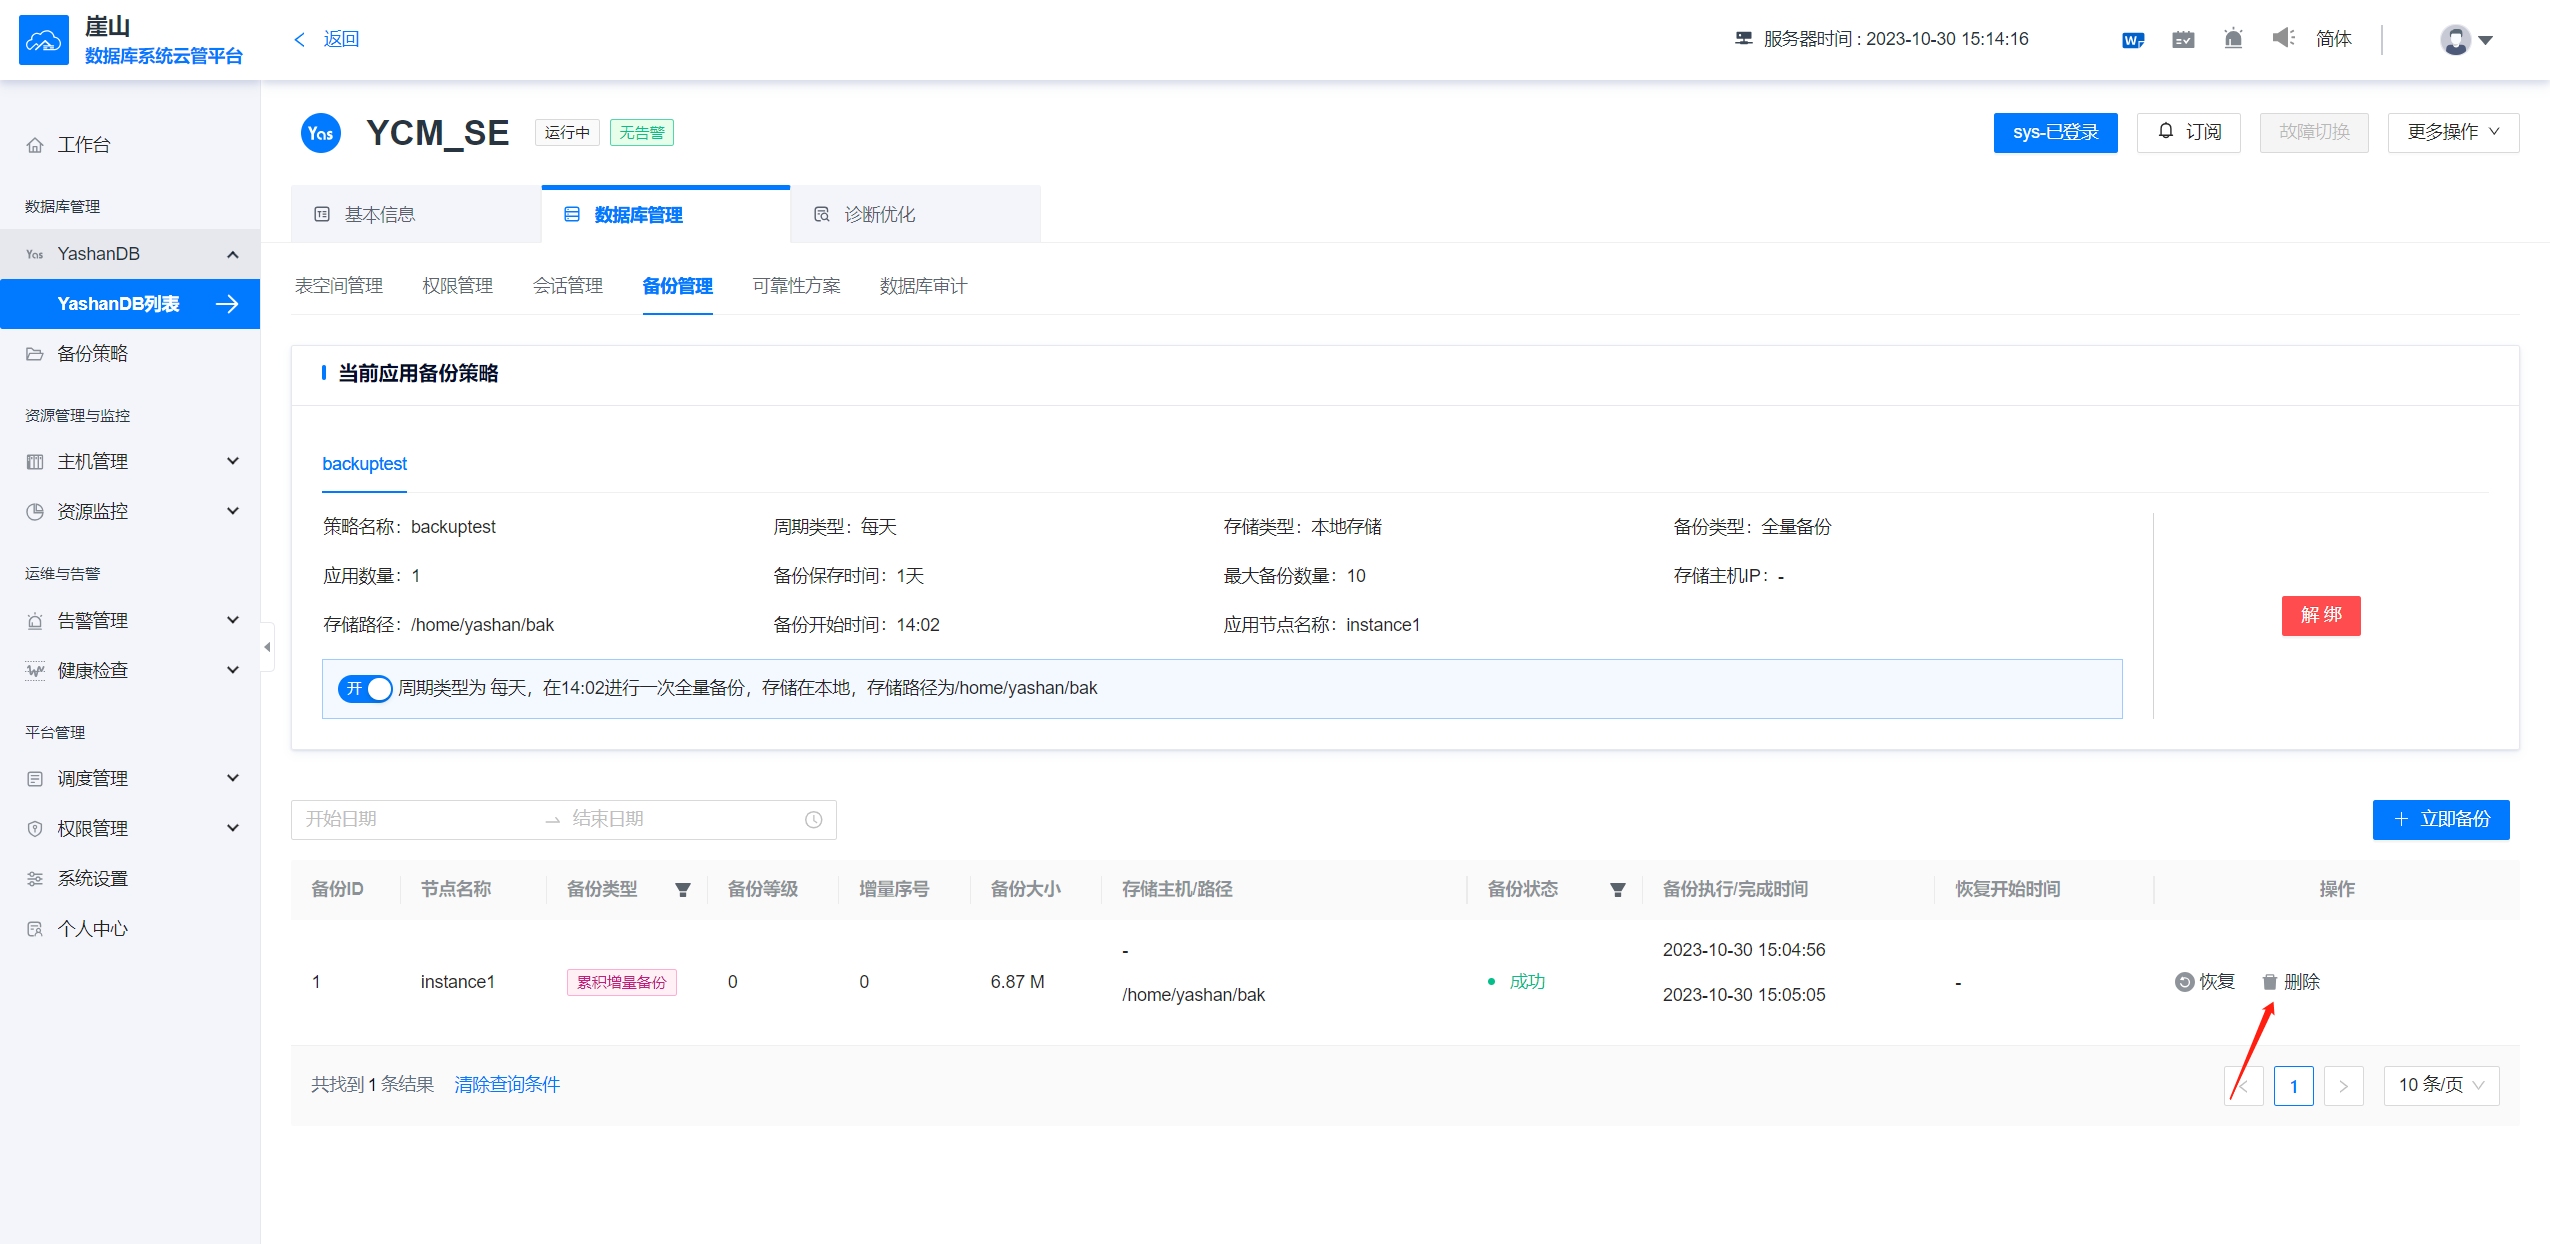Open the 10 条/页 page size dropdown
The height and width of the screenshot is (1244, 2550).
click(2440, 1085)
